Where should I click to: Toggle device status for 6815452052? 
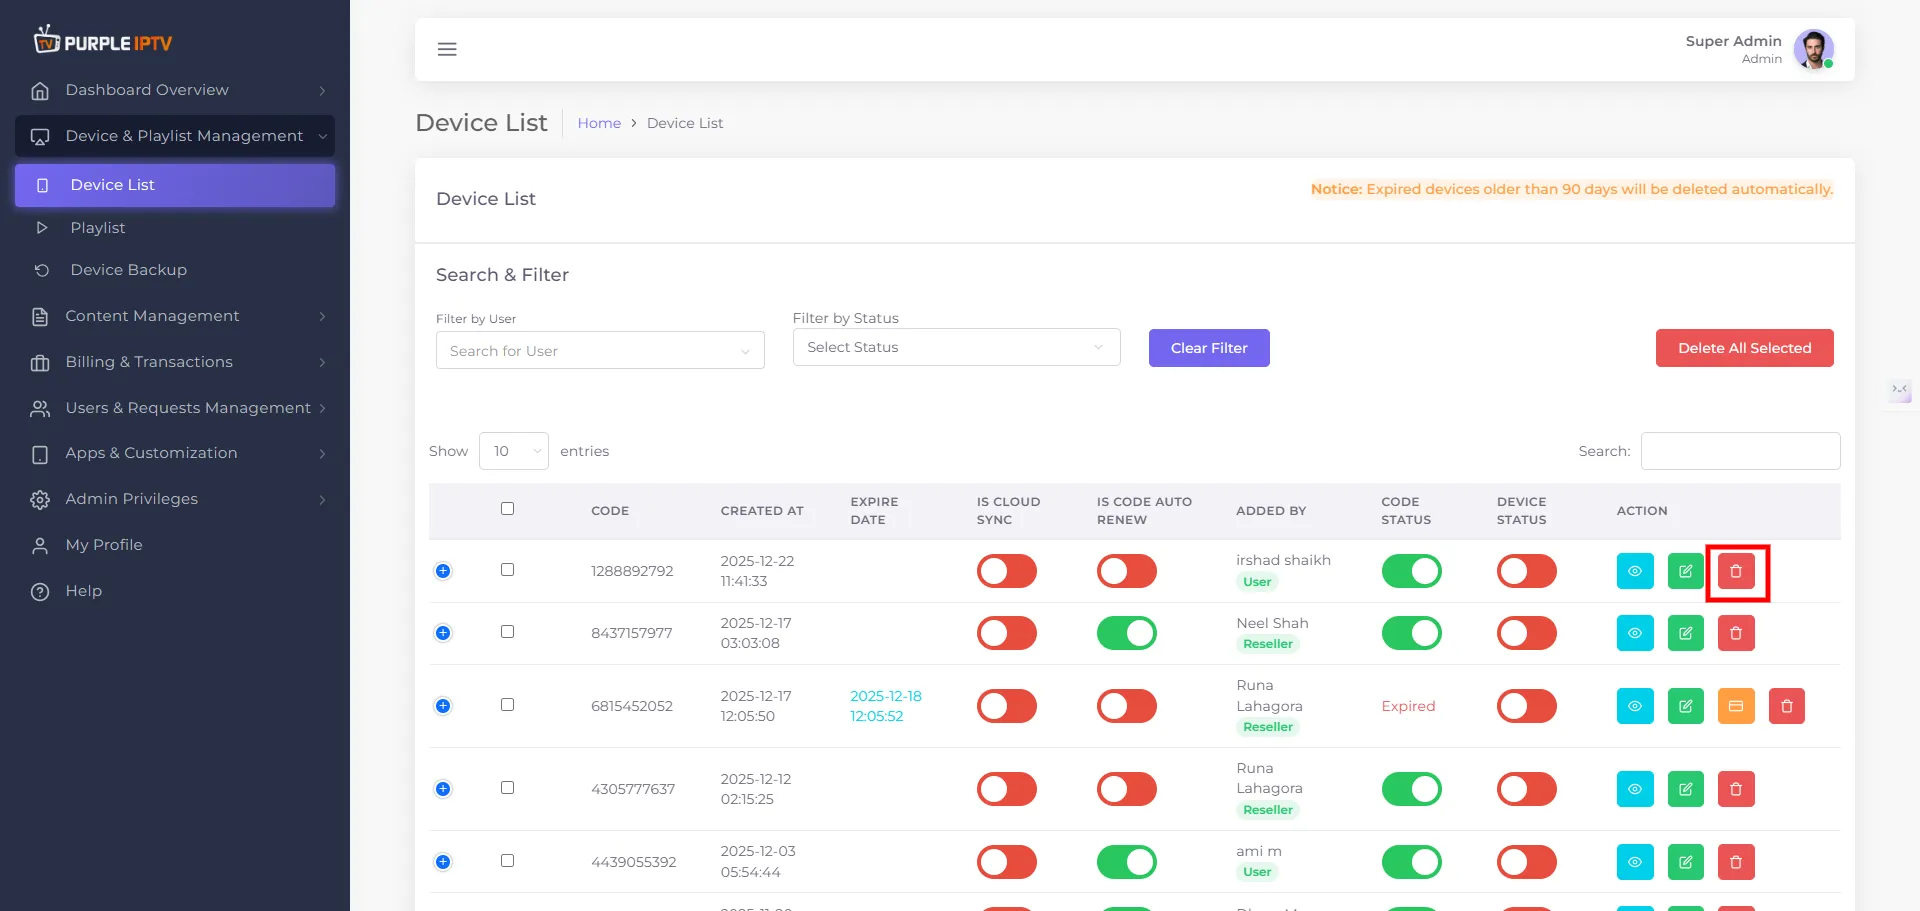point(1527,706)
